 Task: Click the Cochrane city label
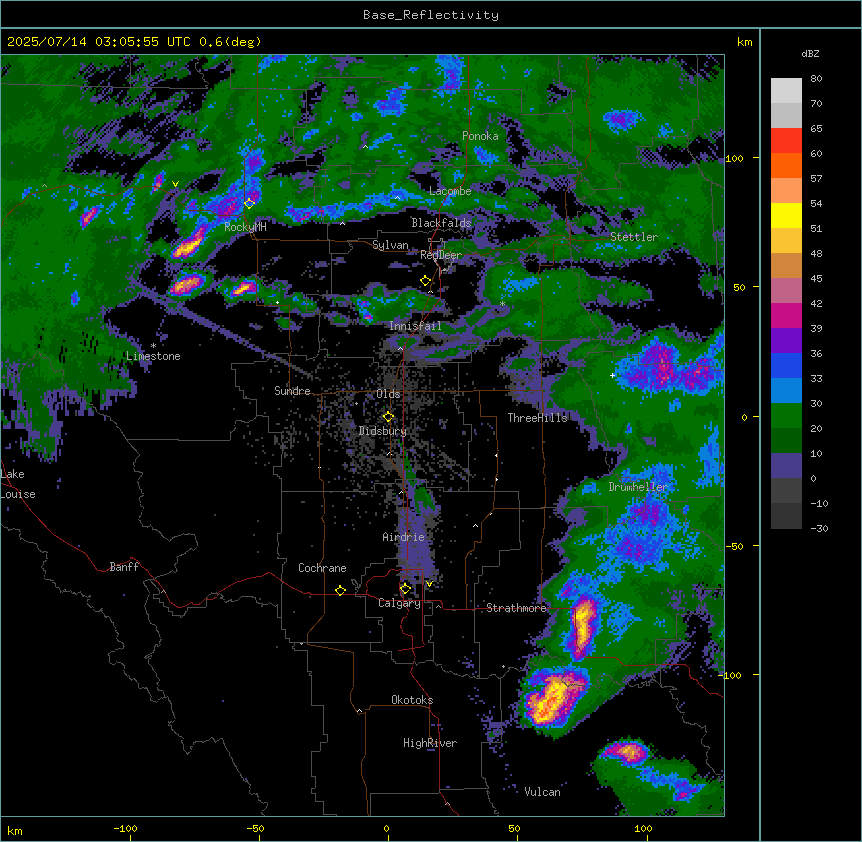pos(322,568)
